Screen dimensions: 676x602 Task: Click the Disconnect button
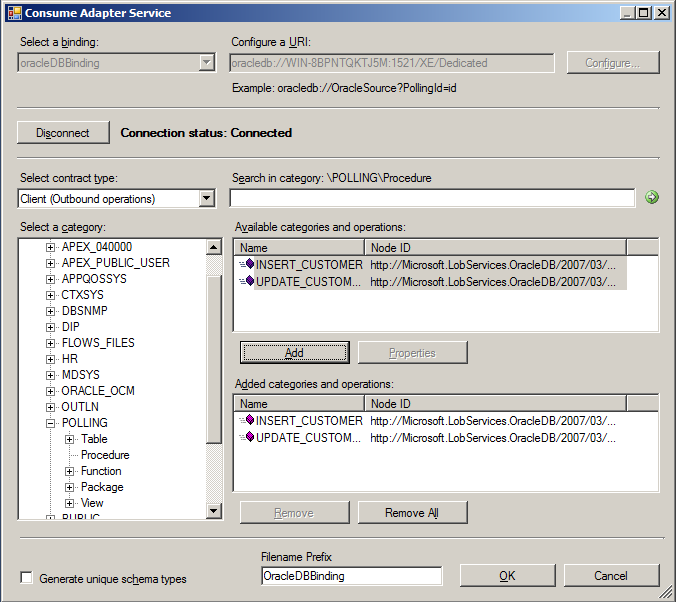tap(63, 133)
